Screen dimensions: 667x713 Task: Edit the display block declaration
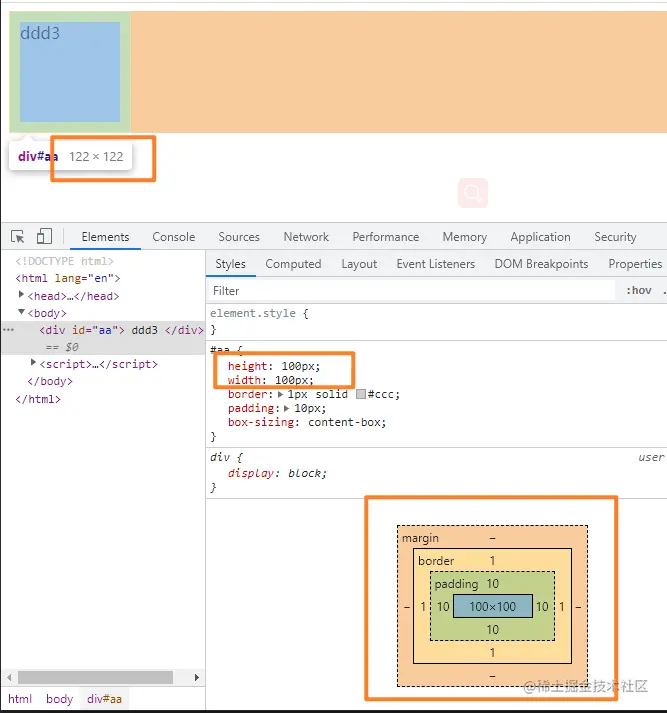coord(277,473)
